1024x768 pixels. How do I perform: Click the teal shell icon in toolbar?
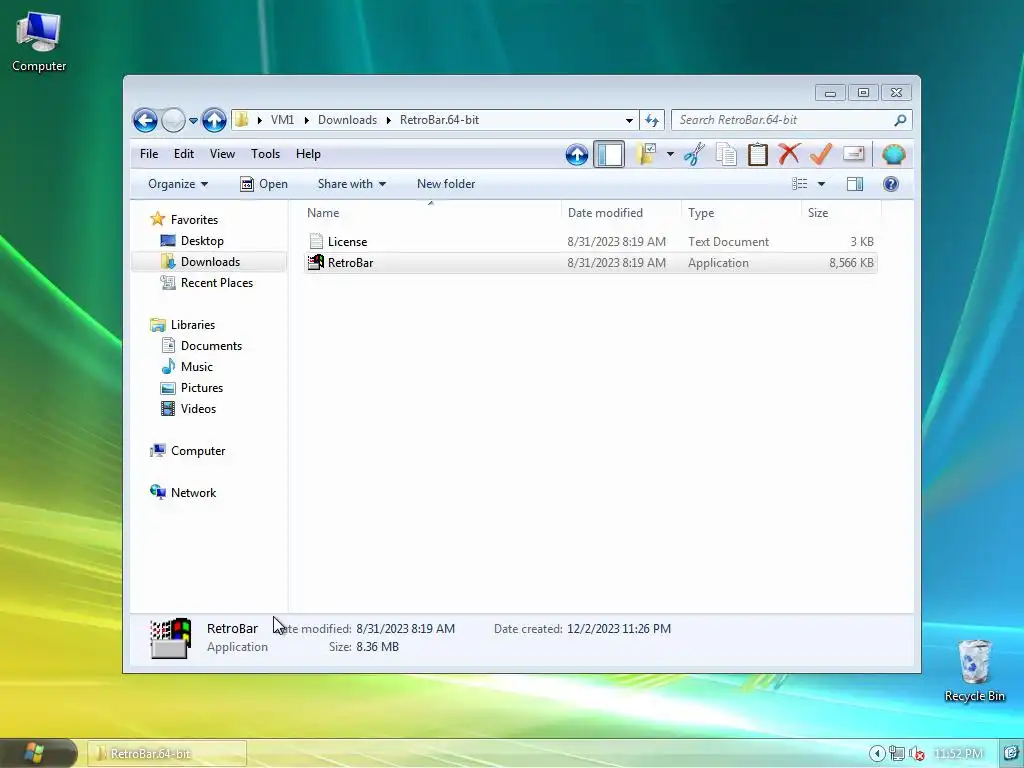coord(893,154)
